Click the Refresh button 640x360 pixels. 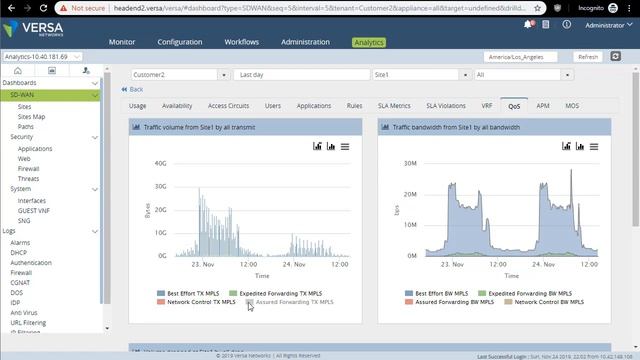[588, 57]
